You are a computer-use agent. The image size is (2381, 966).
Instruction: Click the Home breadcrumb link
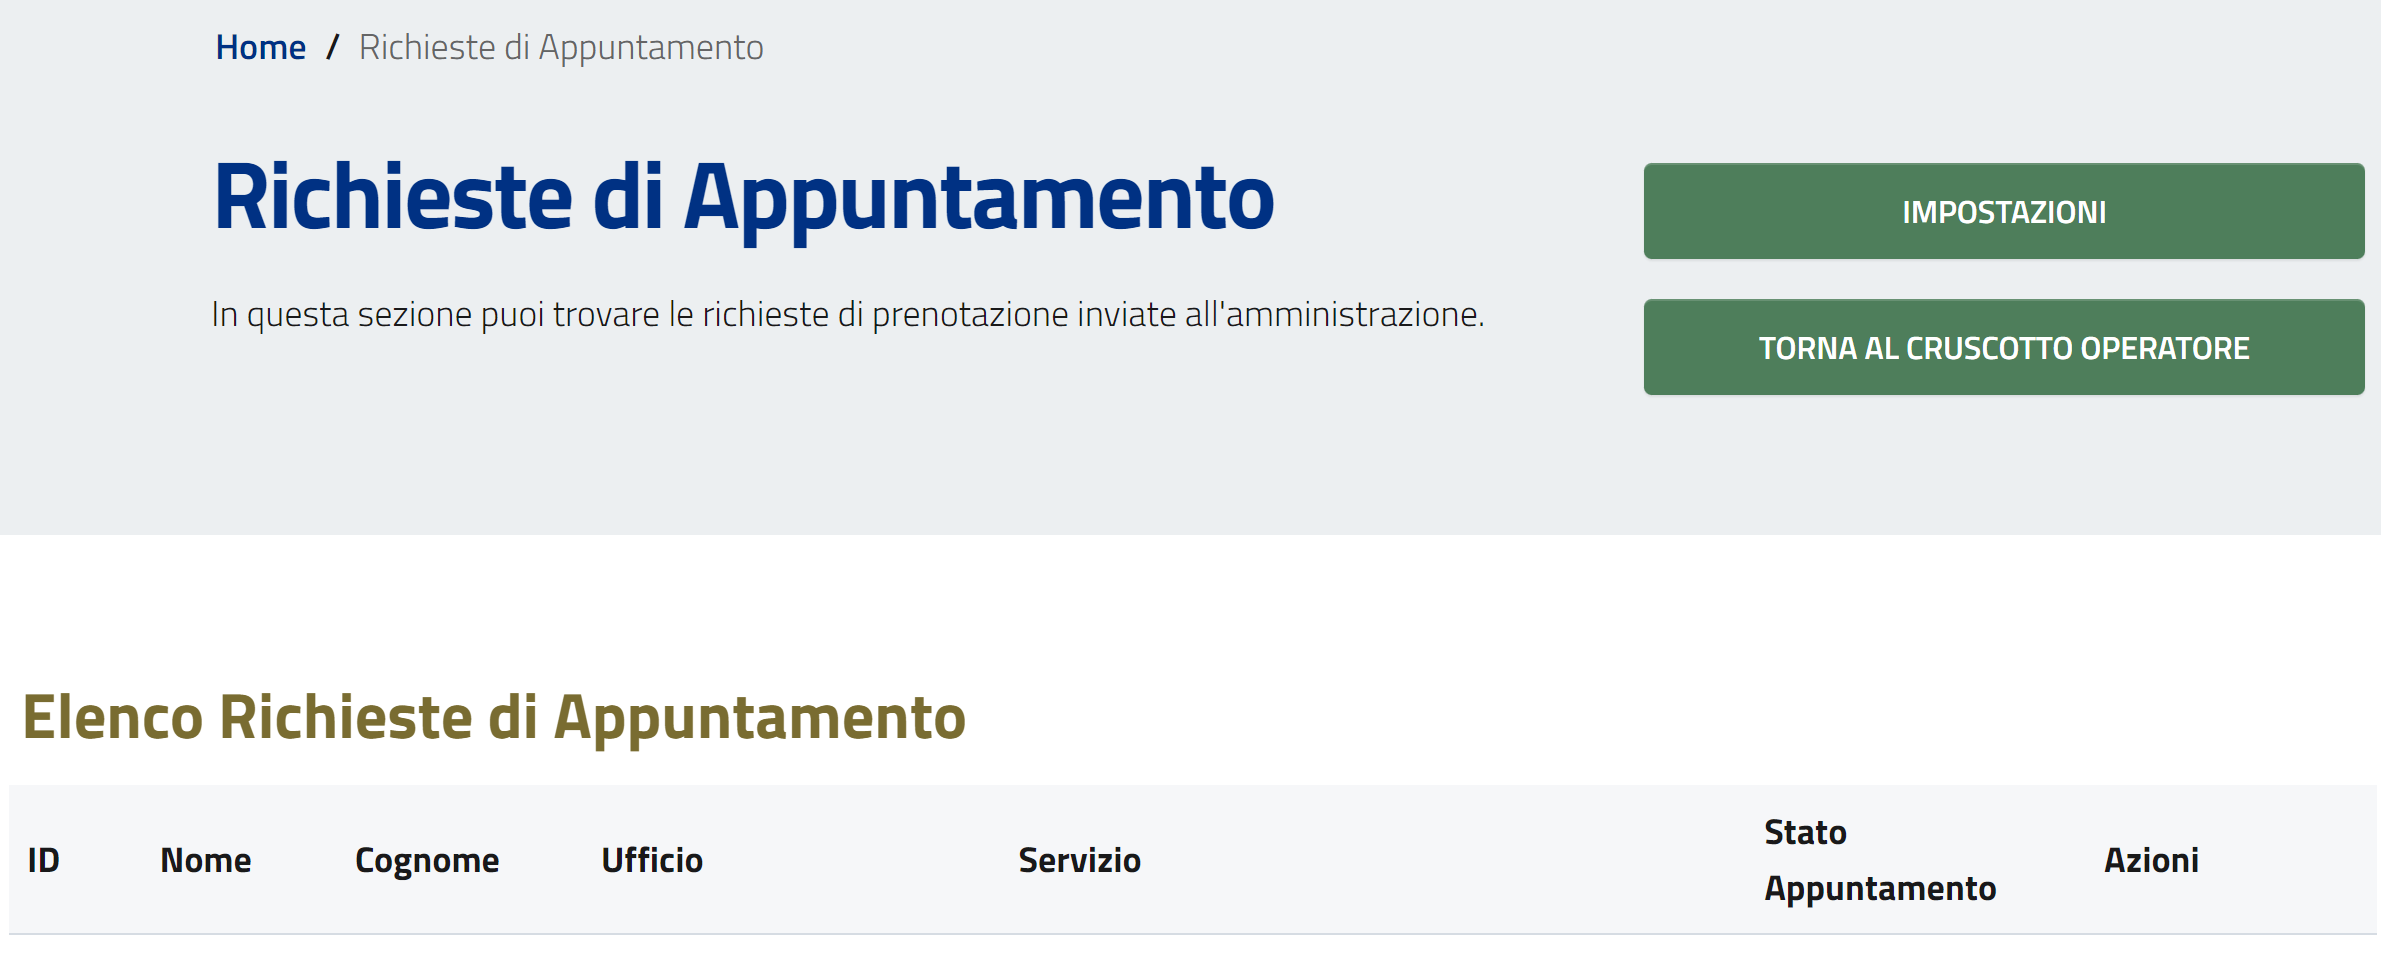point(260,48)
